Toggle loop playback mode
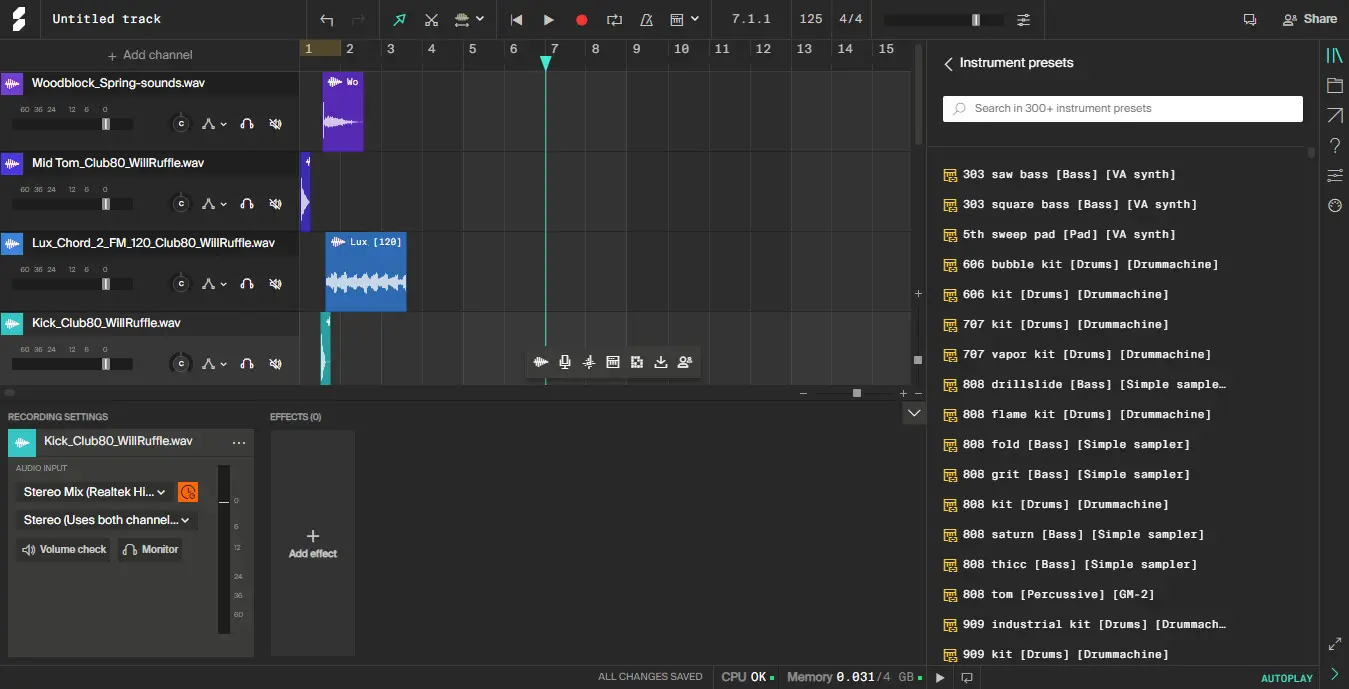The height and width of the screenshot is (689, 1349). (x=614, y=19)
